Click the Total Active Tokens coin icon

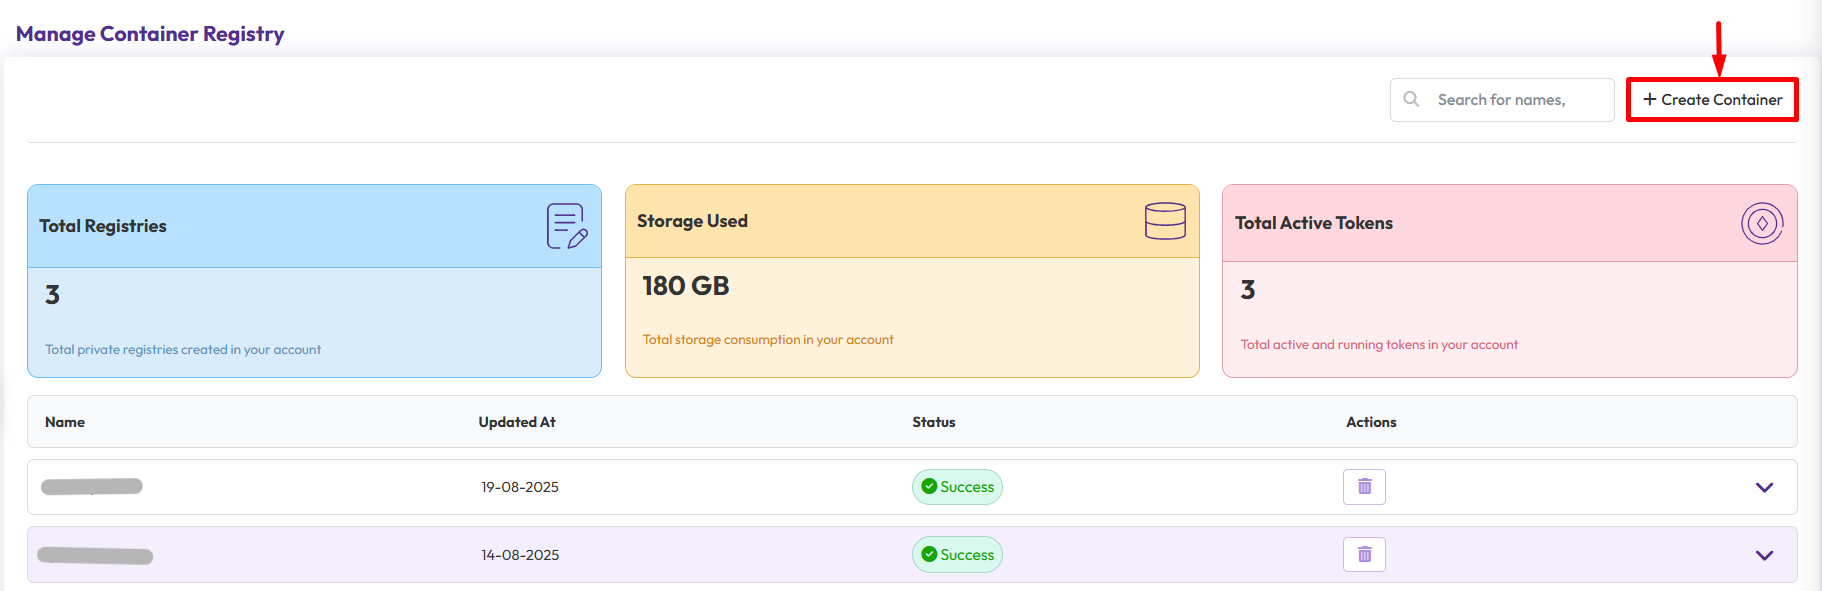1761,223
